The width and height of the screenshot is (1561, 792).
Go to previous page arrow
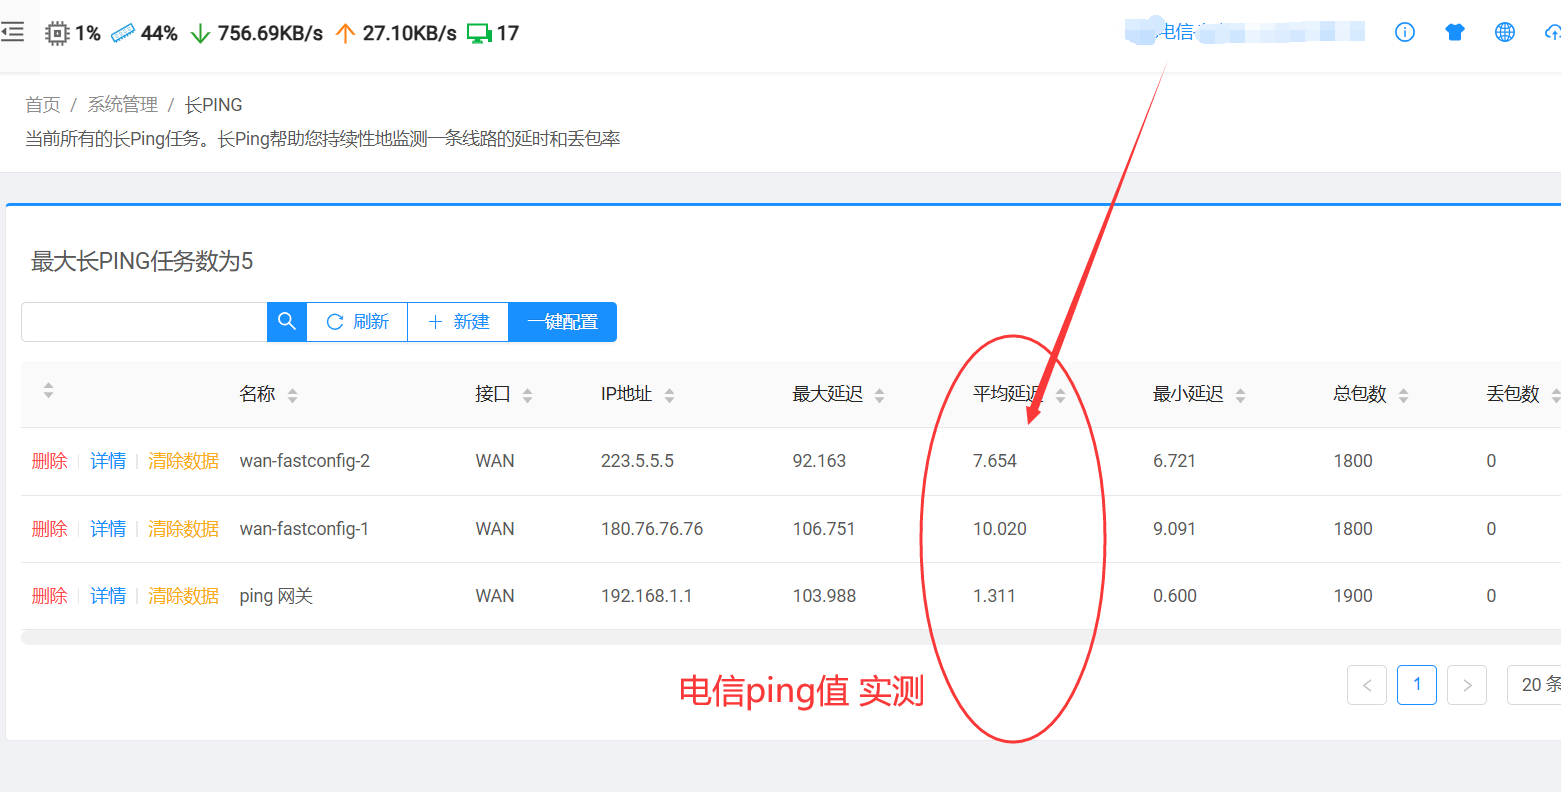tap(1367, 685)
